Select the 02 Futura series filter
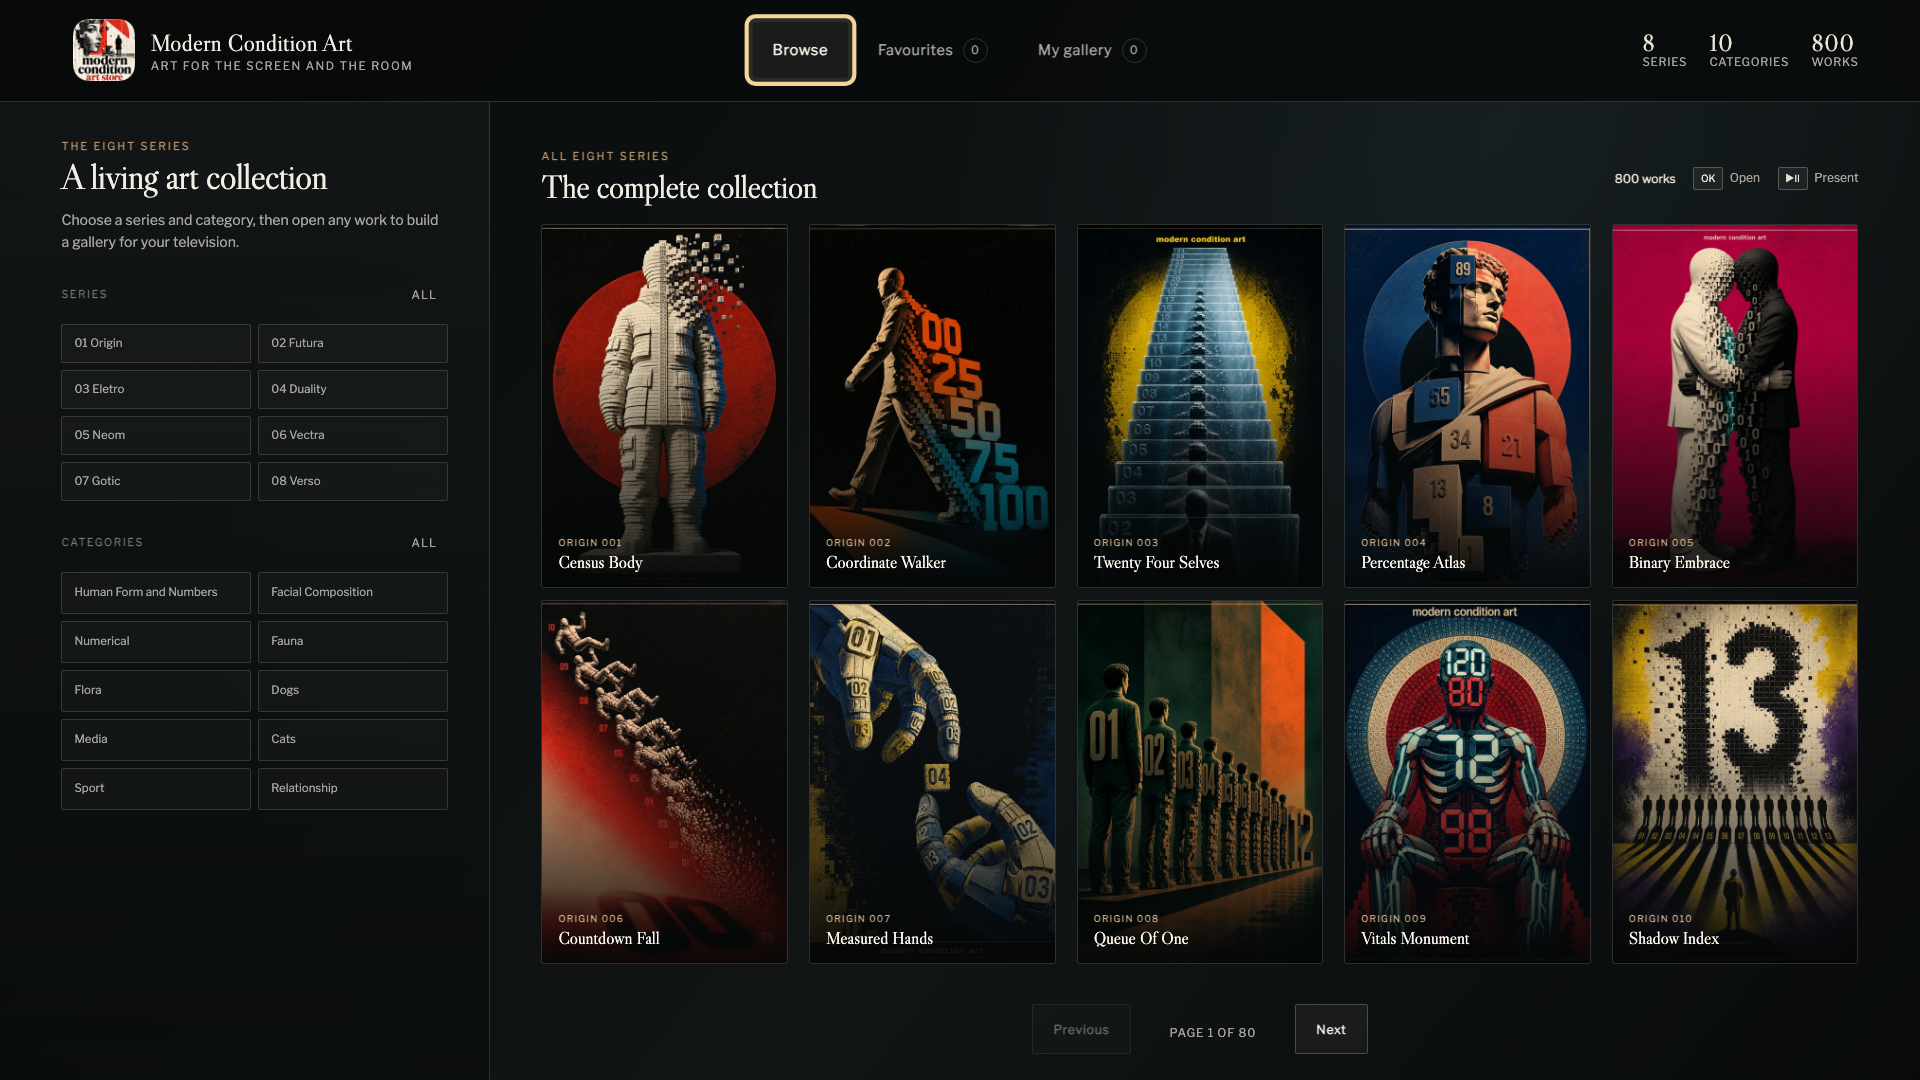 (x=353, y=343)
